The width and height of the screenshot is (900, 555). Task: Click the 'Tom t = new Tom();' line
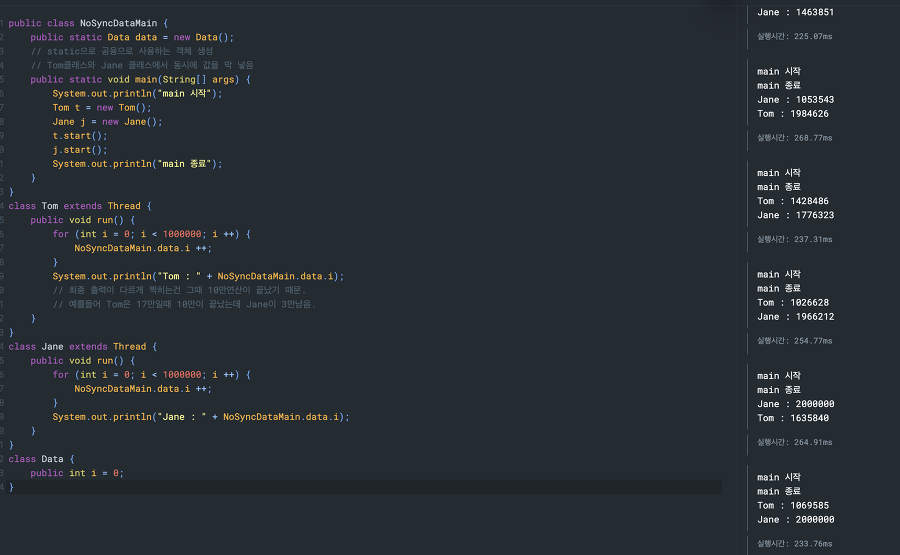click(102, 107)
